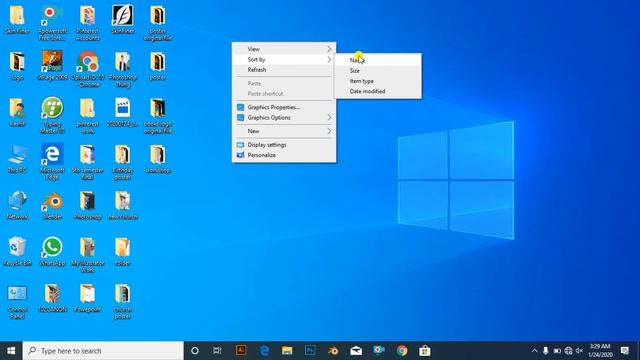Select the workshop folder
Image resolution: width=640 pixels, height=360 pixels.
(x=158, y=158)
